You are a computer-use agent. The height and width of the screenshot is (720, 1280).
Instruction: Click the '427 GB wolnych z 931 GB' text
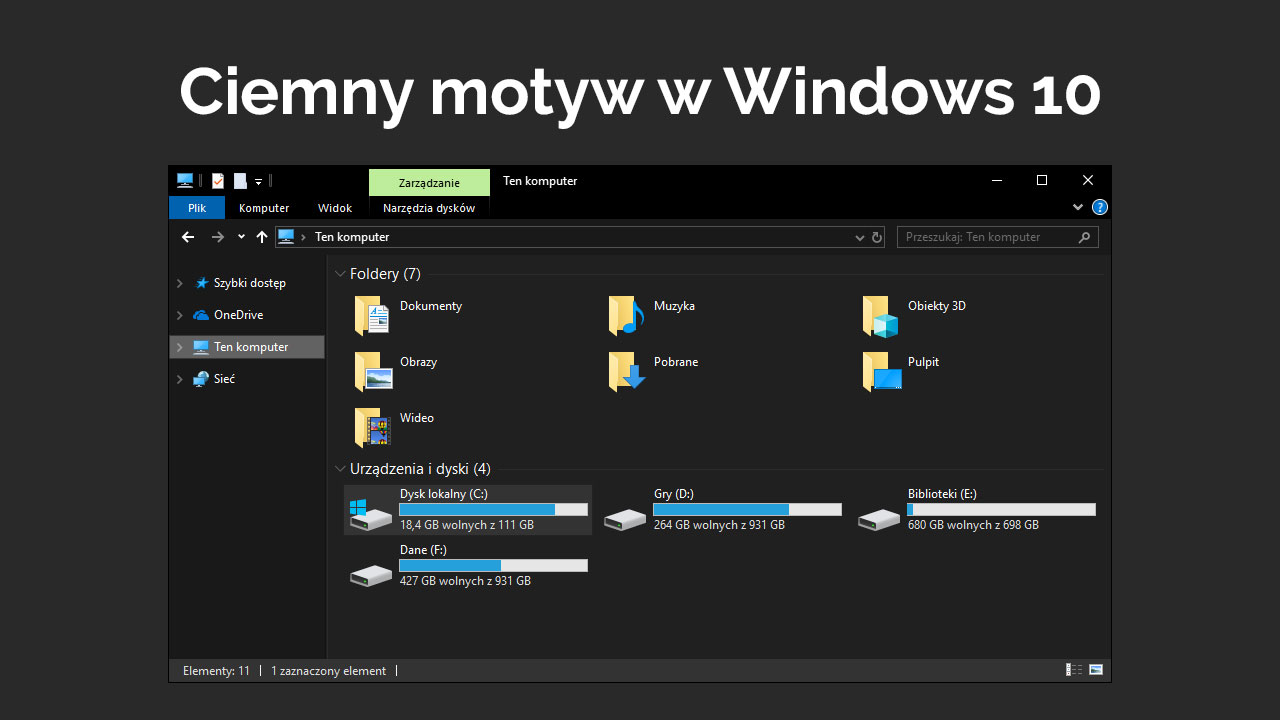(x=465, y=581)
